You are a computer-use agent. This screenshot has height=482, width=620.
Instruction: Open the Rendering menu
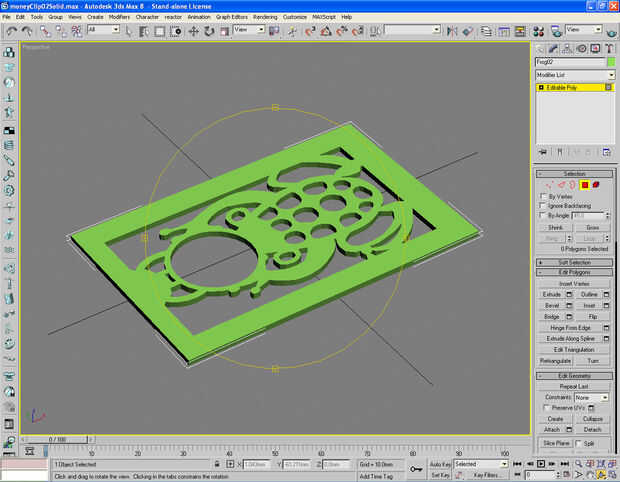pyautogui.click(x=265, y=17)
